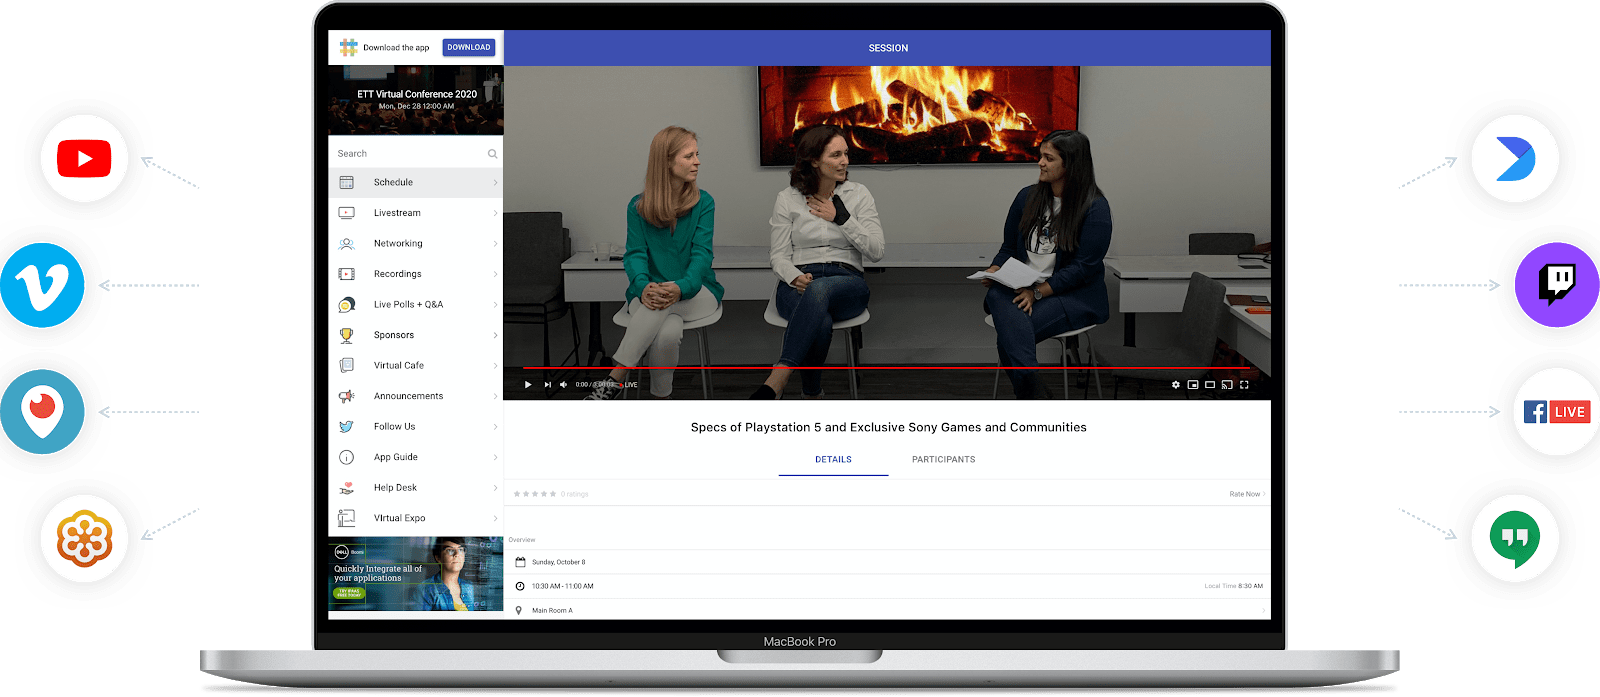Toggle theater mode on the video
1600x697 pixels.
tap(1210, 385)
